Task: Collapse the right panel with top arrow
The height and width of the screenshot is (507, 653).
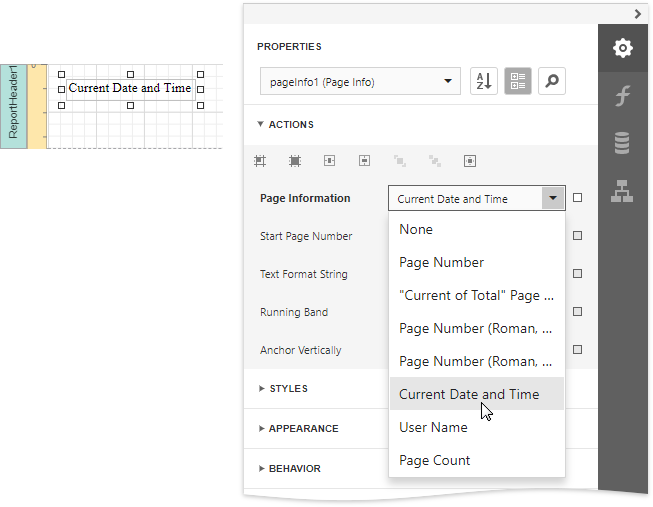Action: 637,13
